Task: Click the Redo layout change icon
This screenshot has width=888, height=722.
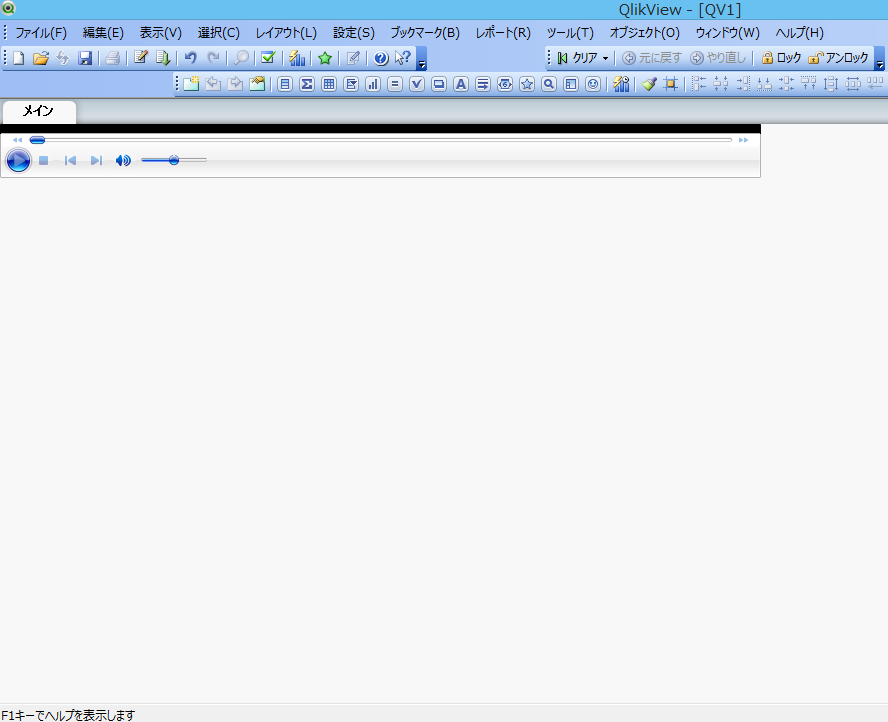Action: tap(213, 58)
